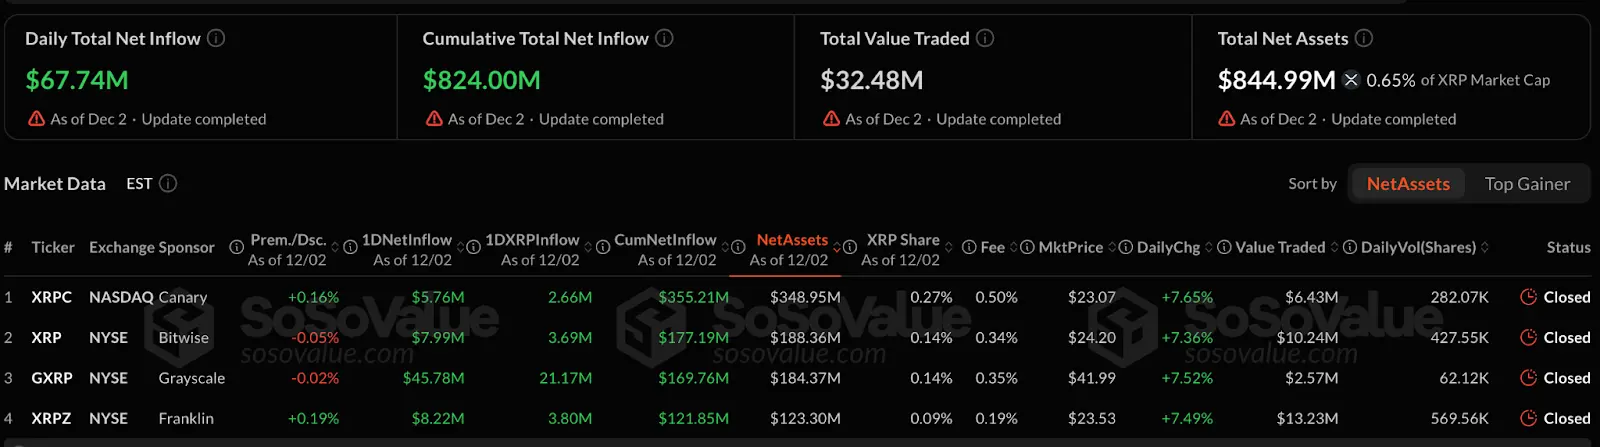The width and height of the screenshot is (1600, 447).
Task: Click the EST timezone info icon
Action: click(168, 183)
